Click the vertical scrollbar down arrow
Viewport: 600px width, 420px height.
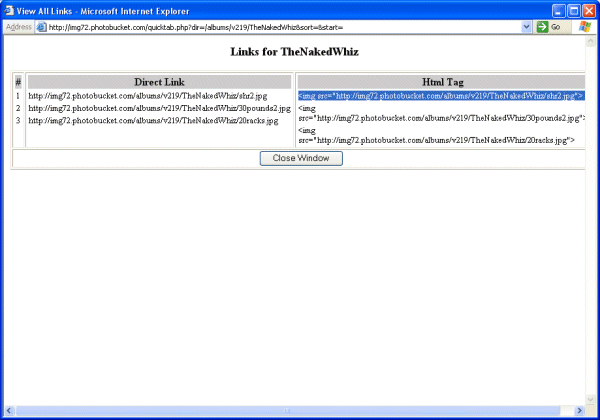click(x=590, y=399)
